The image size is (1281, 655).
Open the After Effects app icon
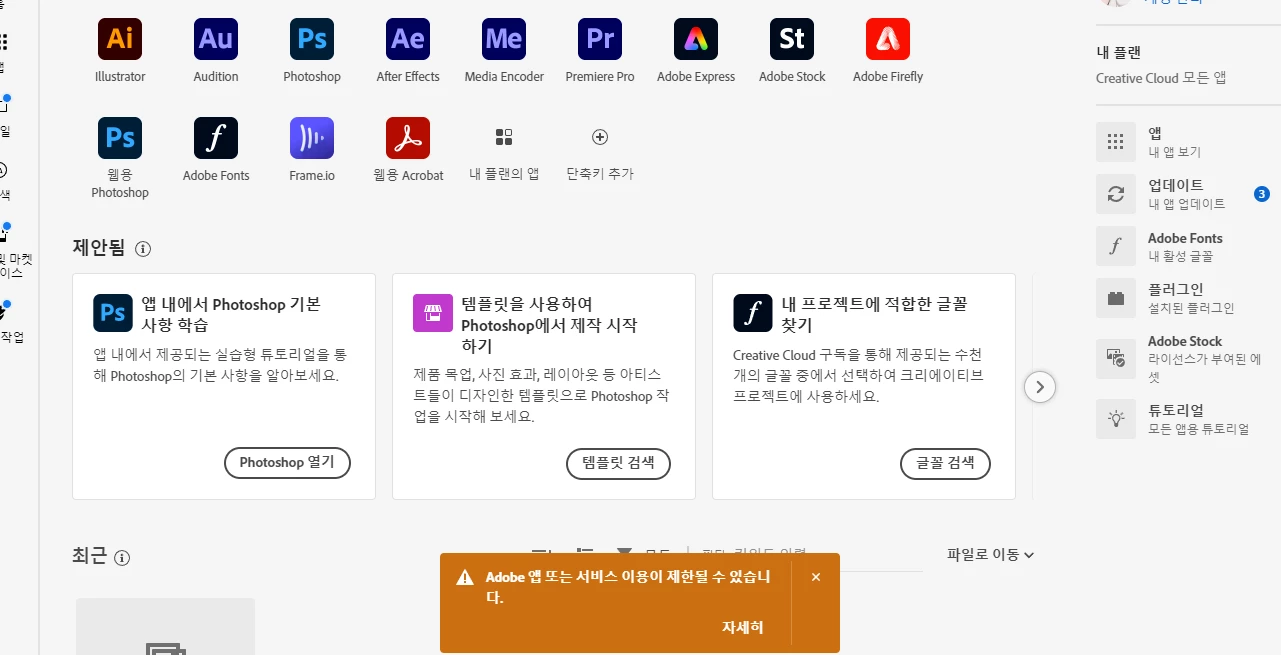point(408,39)
